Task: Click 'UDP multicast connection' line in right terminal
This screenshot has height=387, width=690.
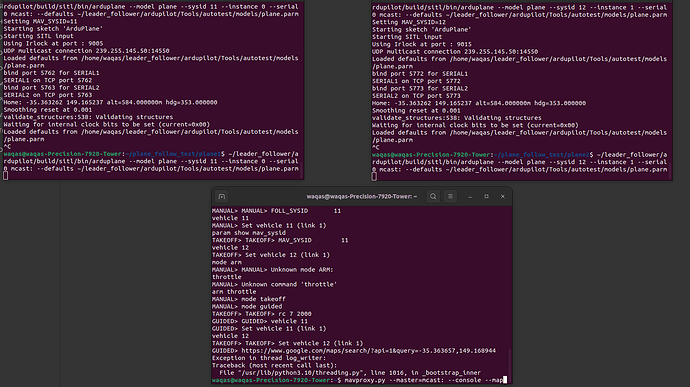Action: pyautogui.click(x=455, y=52)
